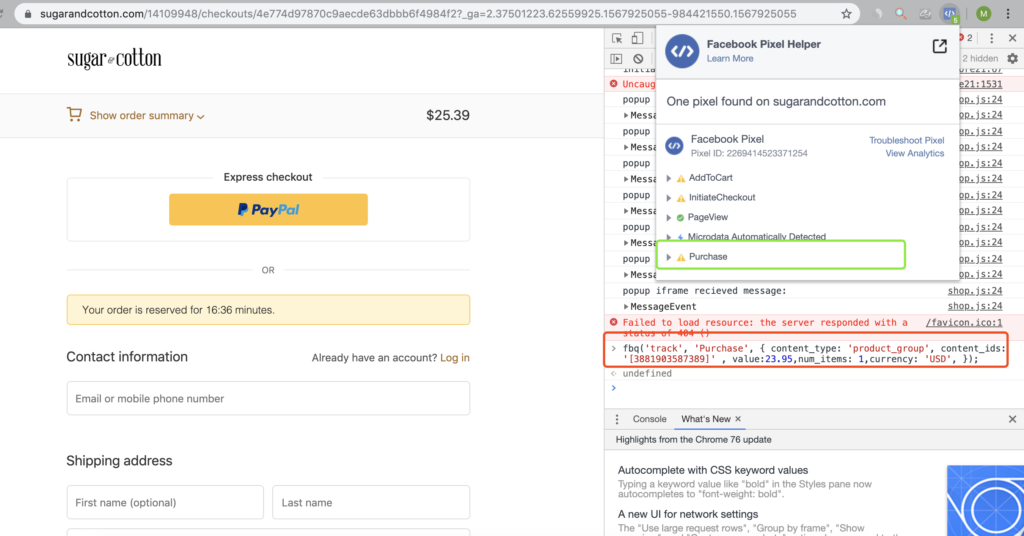
Task: Select the order total $25.39
Action: [448, 116]
